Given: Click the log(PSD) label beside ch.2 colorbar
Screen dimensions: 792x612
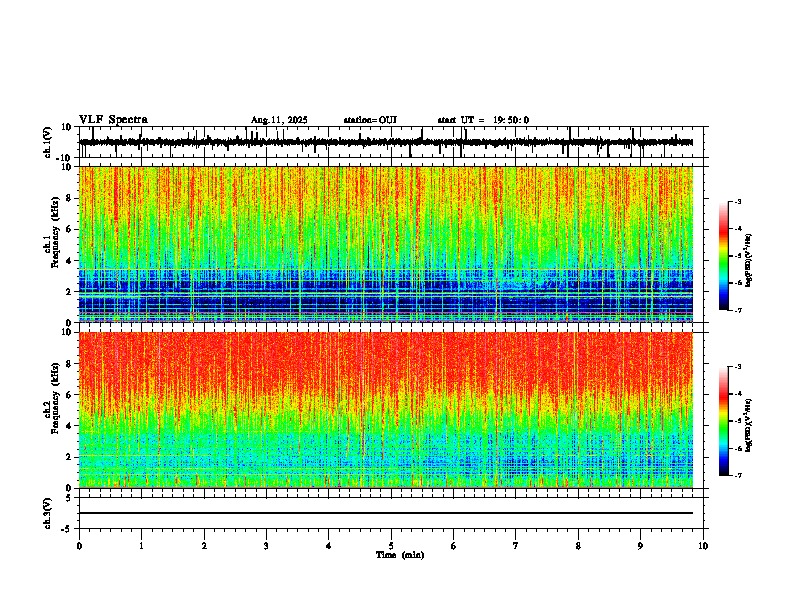Looking at the screenshot, I should [748, 425].
